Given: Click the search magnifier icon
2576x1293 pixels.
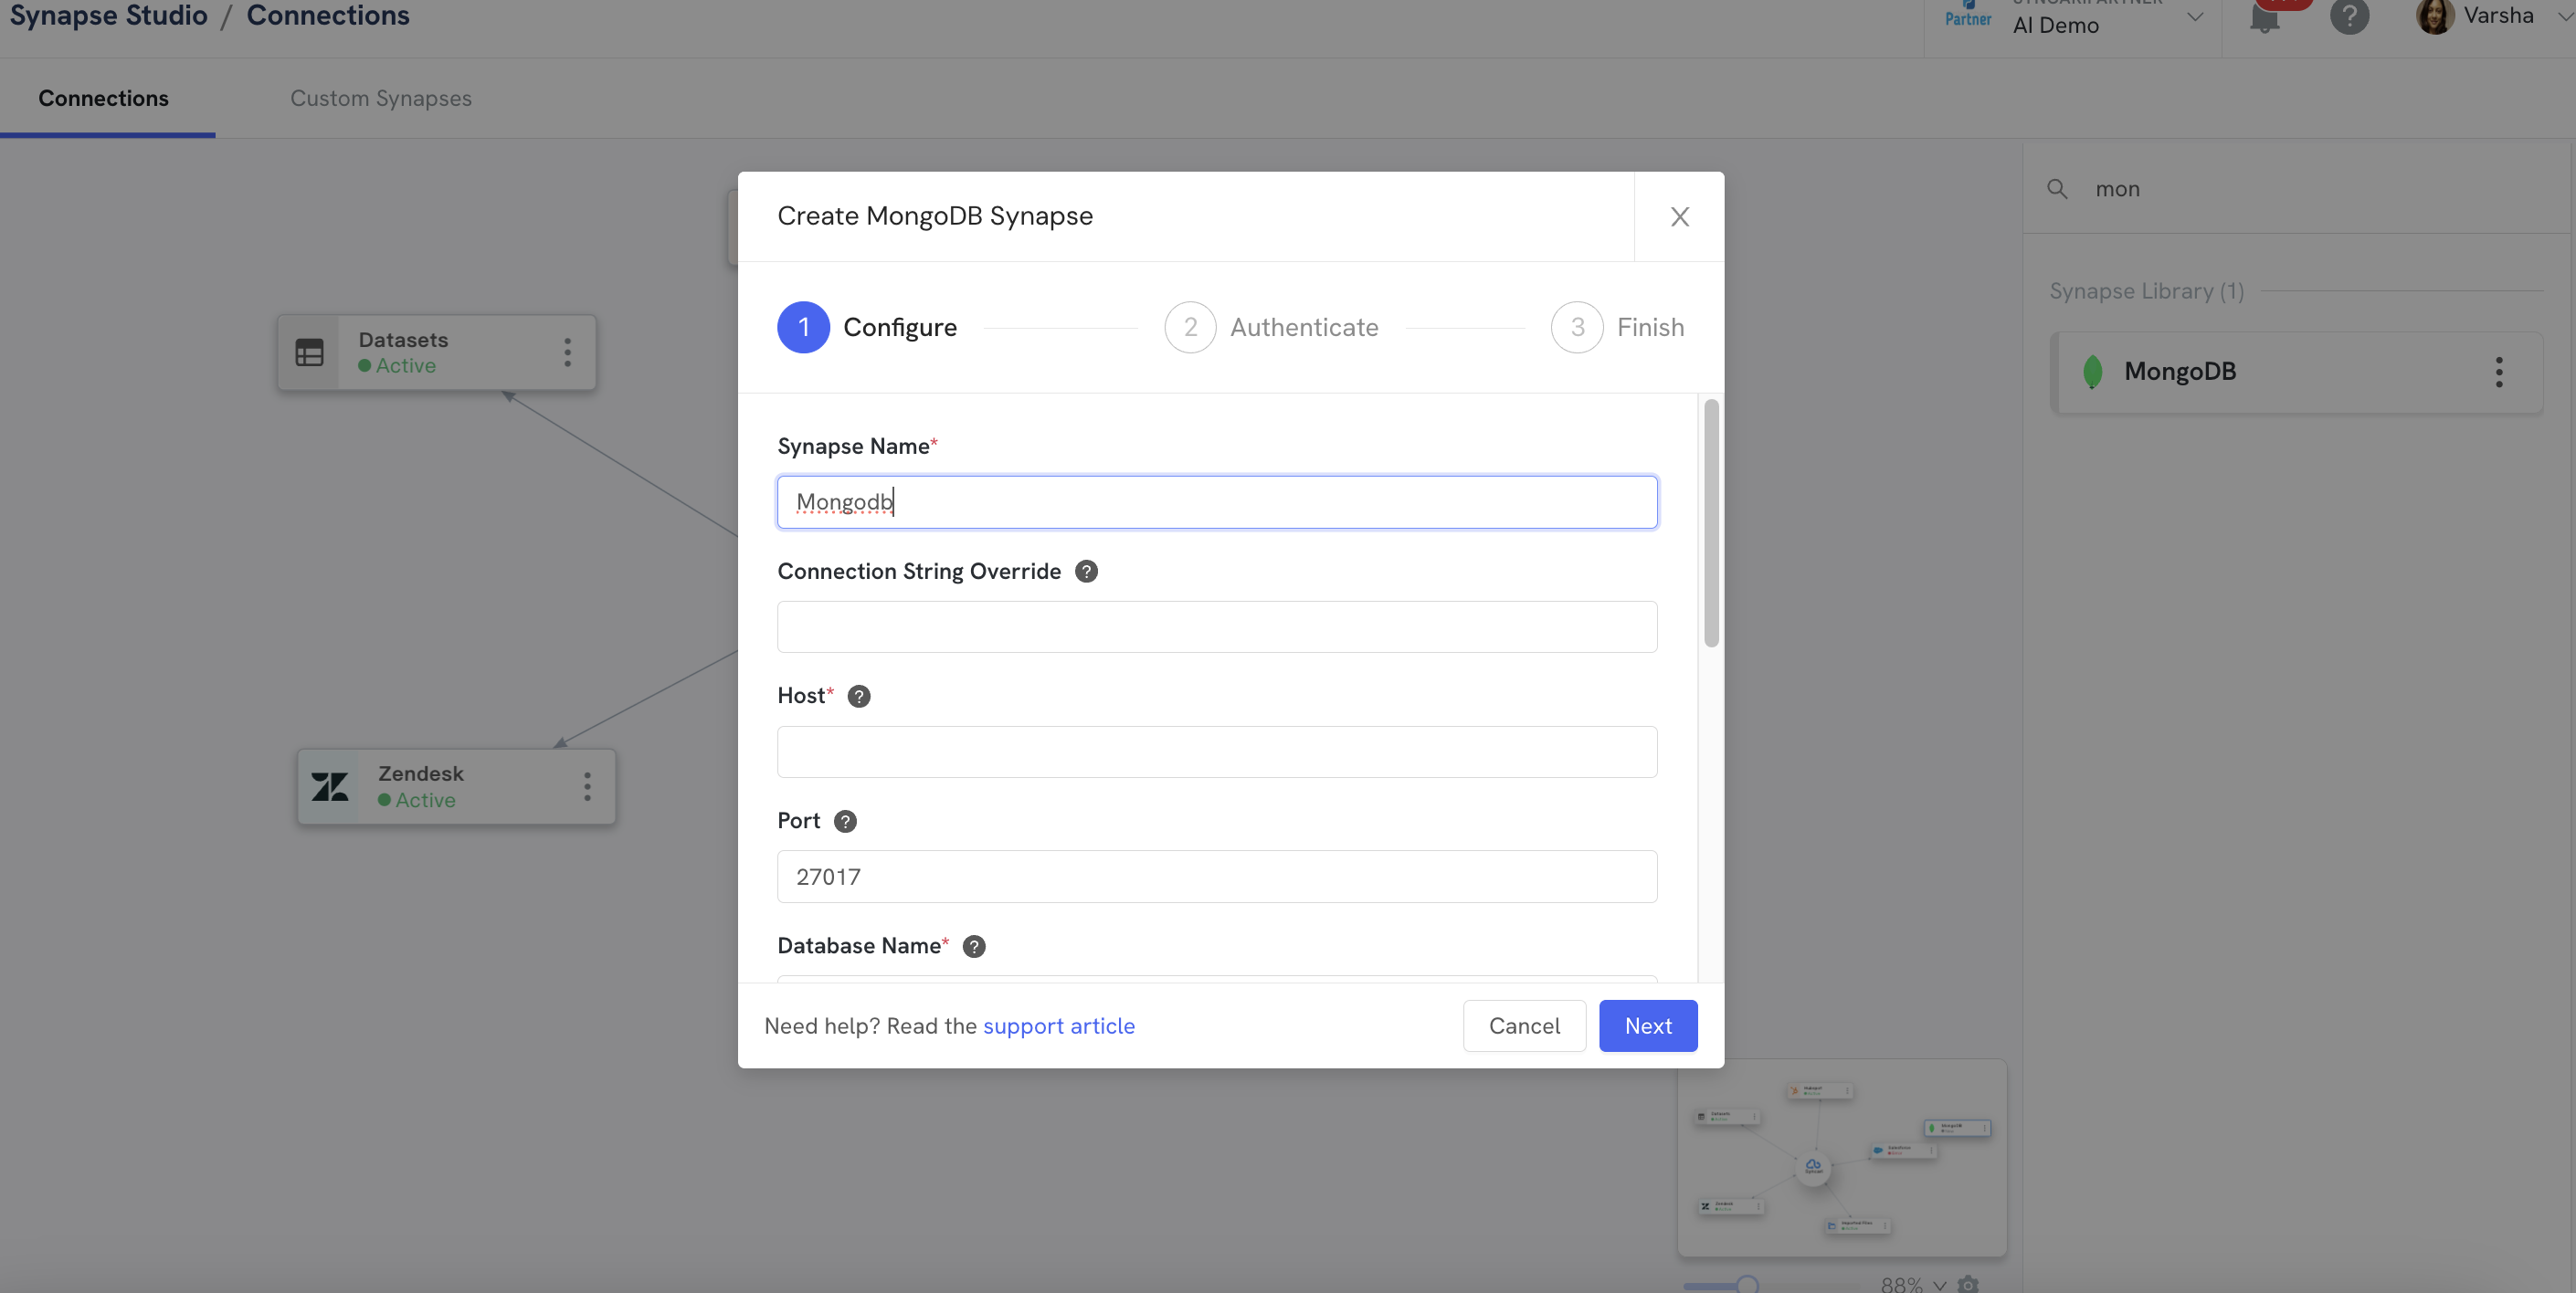Looking at the screenshot, I should pyautogui.click(x=2057, y=189).
